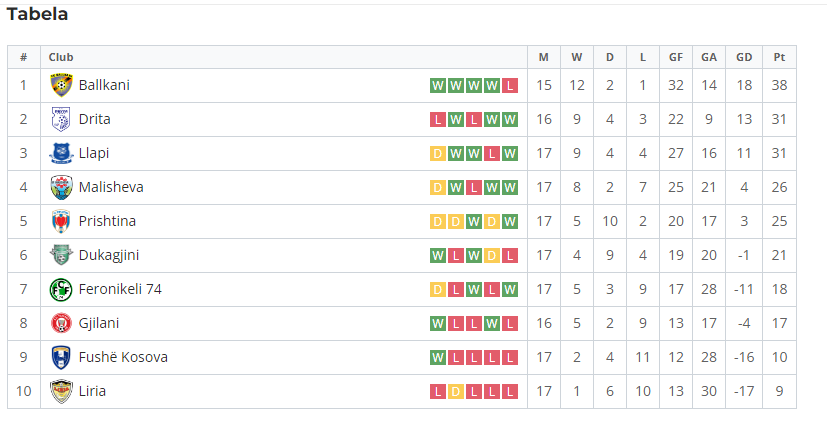Click the Dukagjini club logo

tap(61, 255)
